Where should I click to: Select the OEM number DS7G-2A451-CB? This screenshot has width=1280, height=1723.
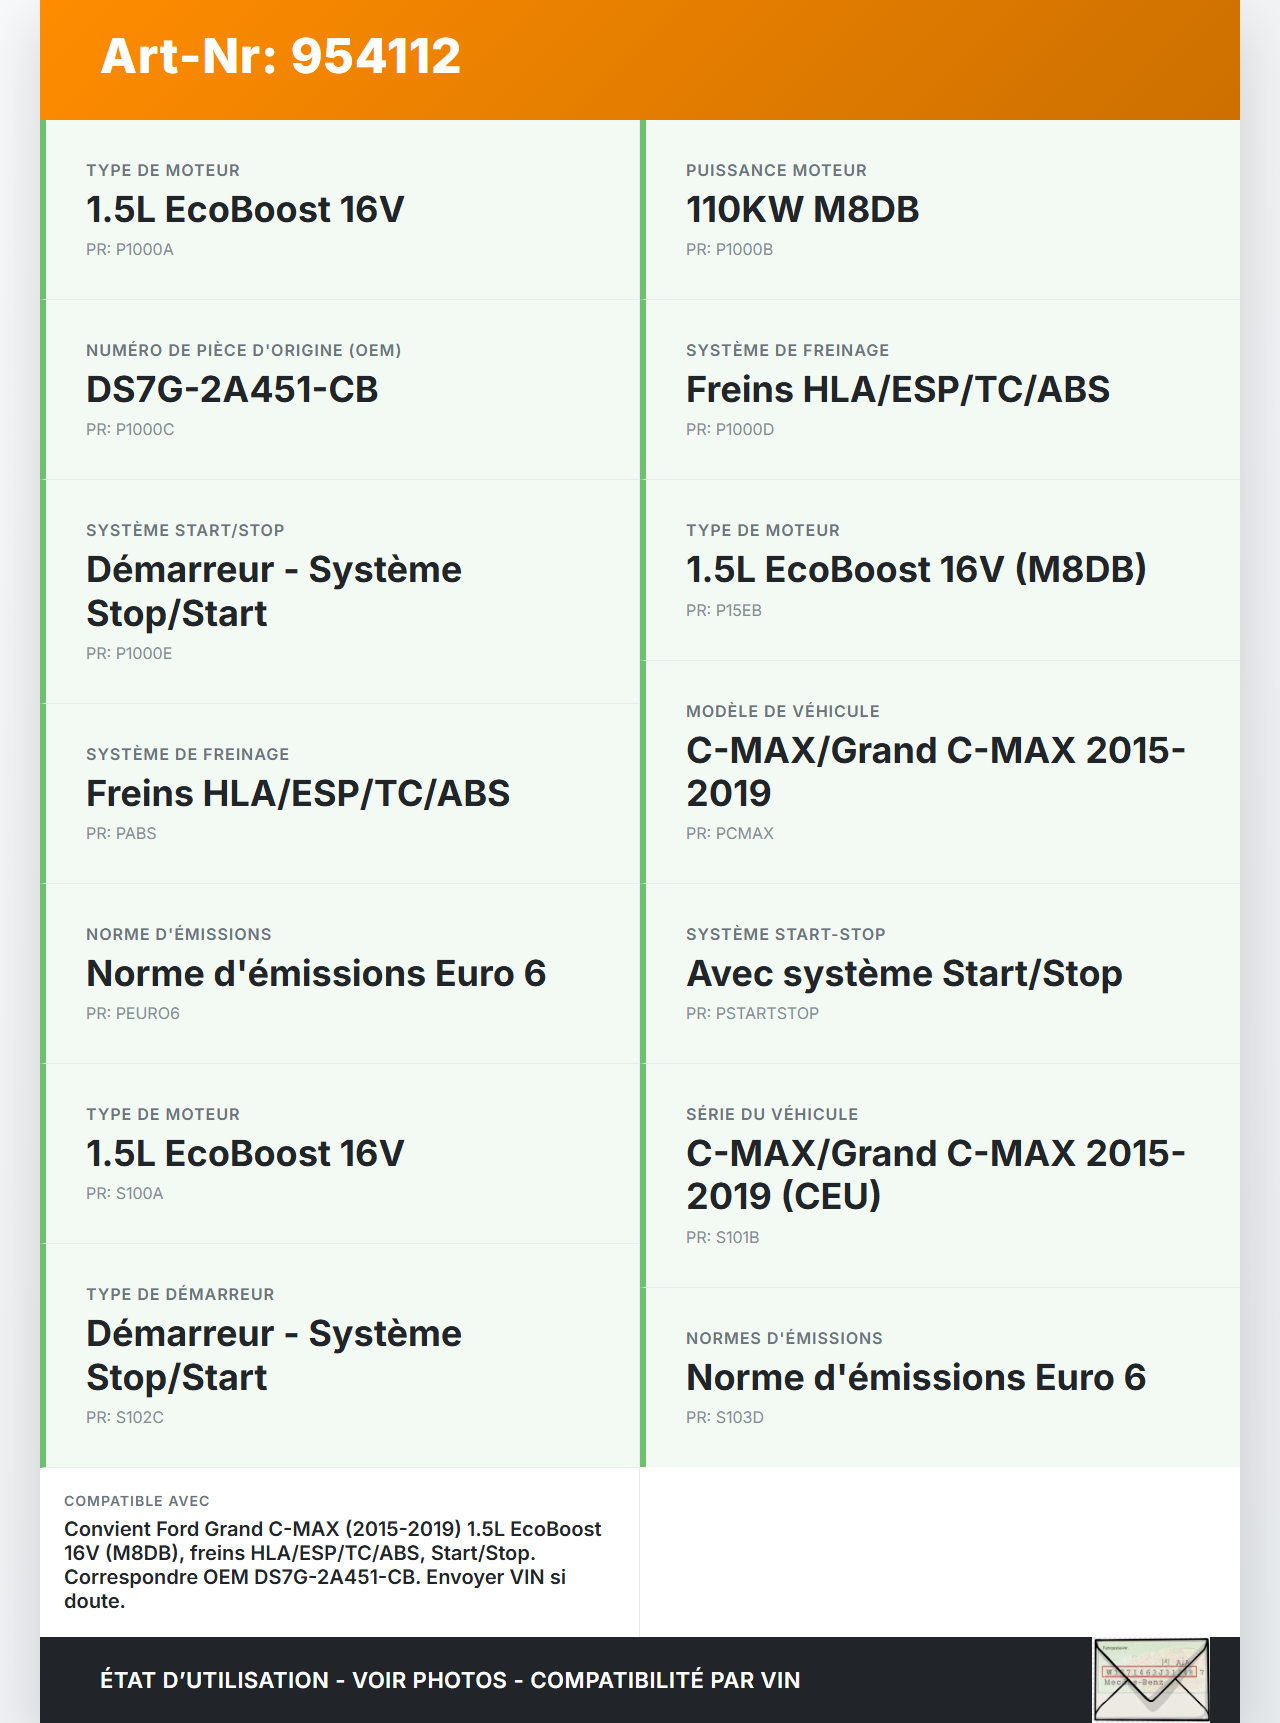point(232,390)
